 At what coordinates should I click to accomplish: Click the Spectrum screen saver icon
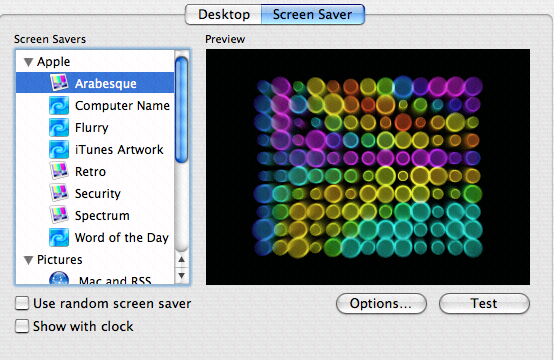click(59, 215)
